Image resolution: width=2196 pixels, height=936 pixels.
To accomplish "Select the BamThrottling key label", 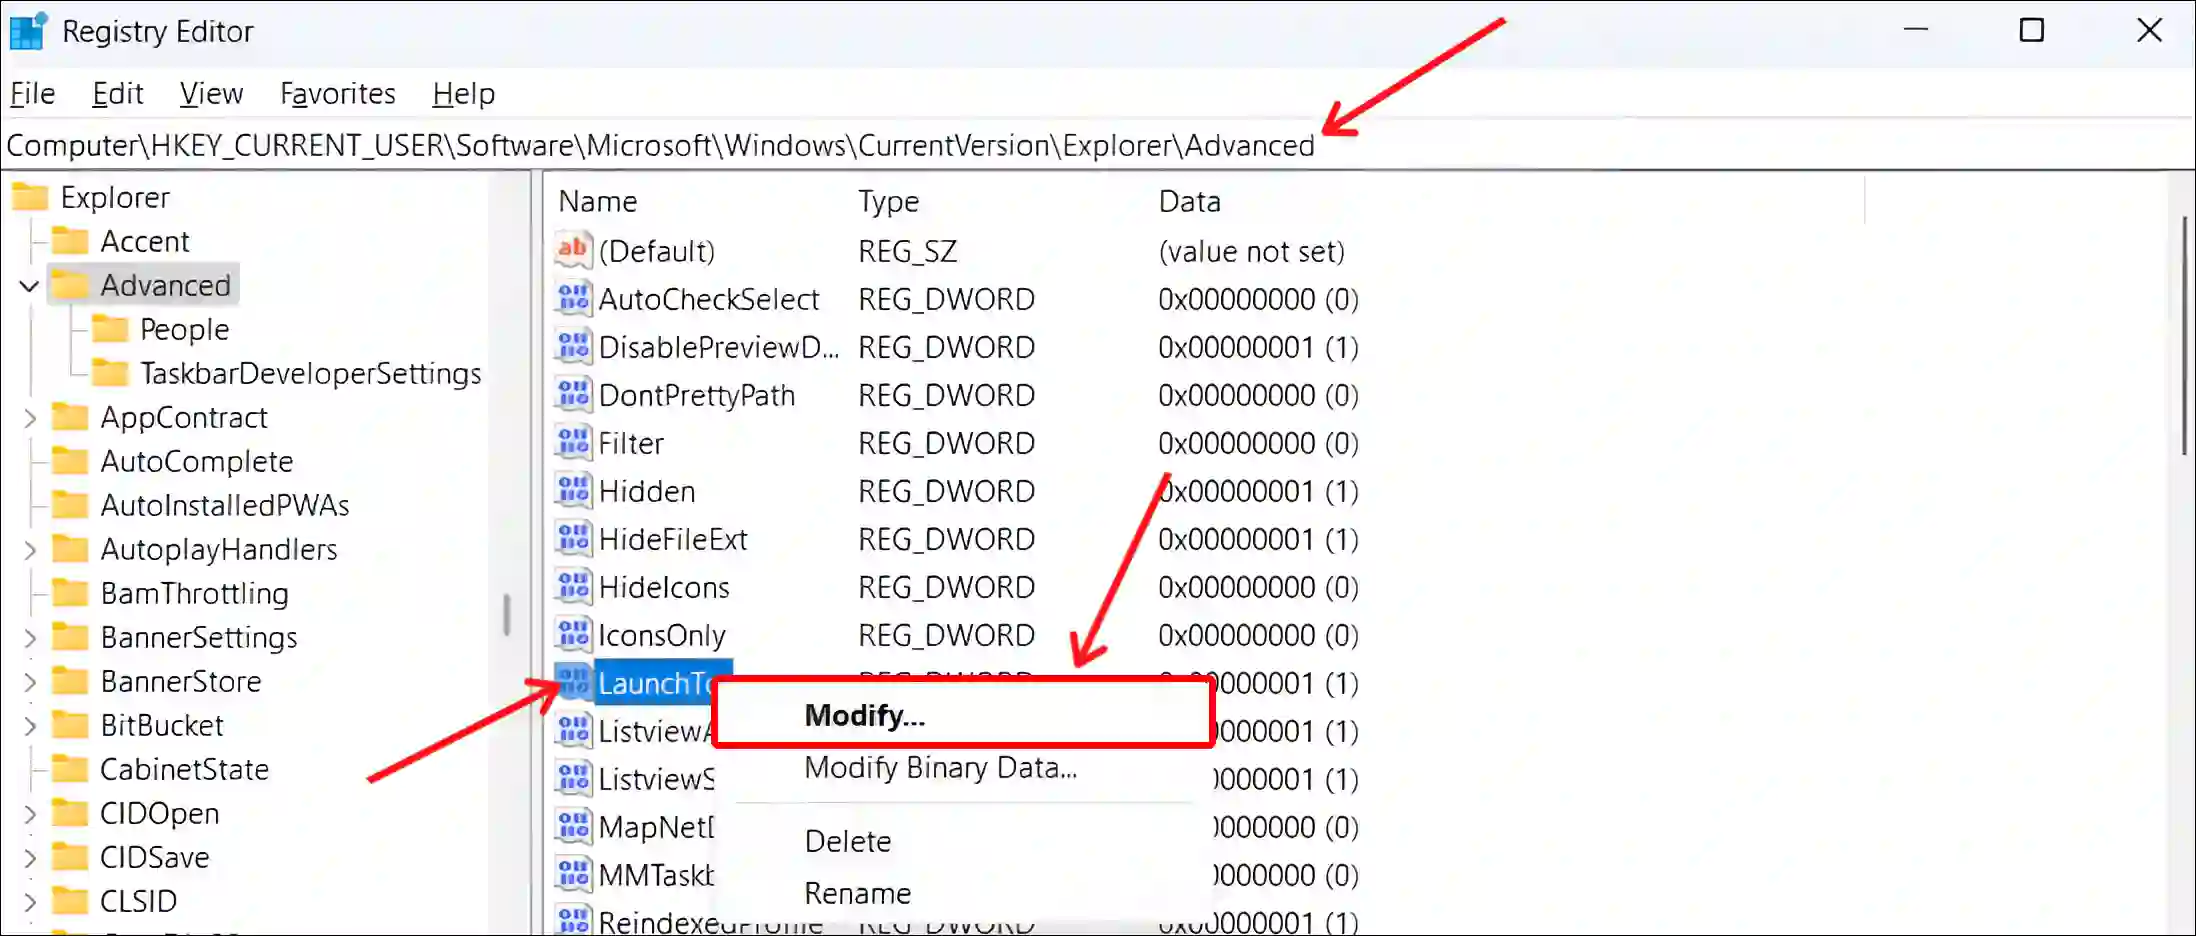I will (195, 593).
